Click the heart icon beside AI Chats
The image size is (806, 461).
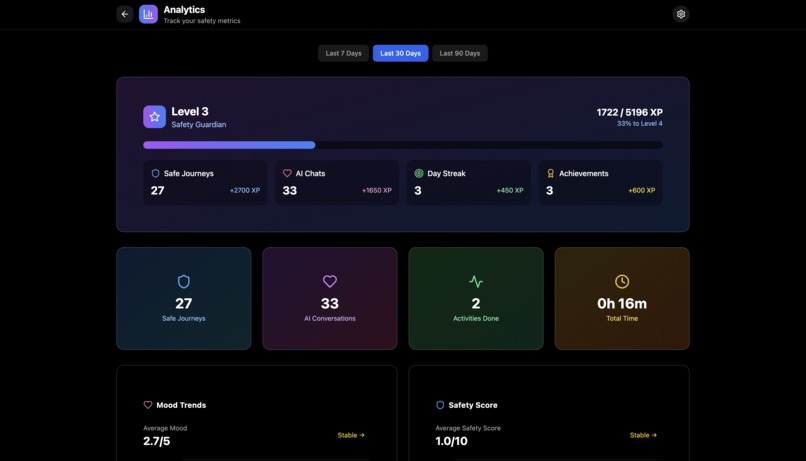point(287,174)
